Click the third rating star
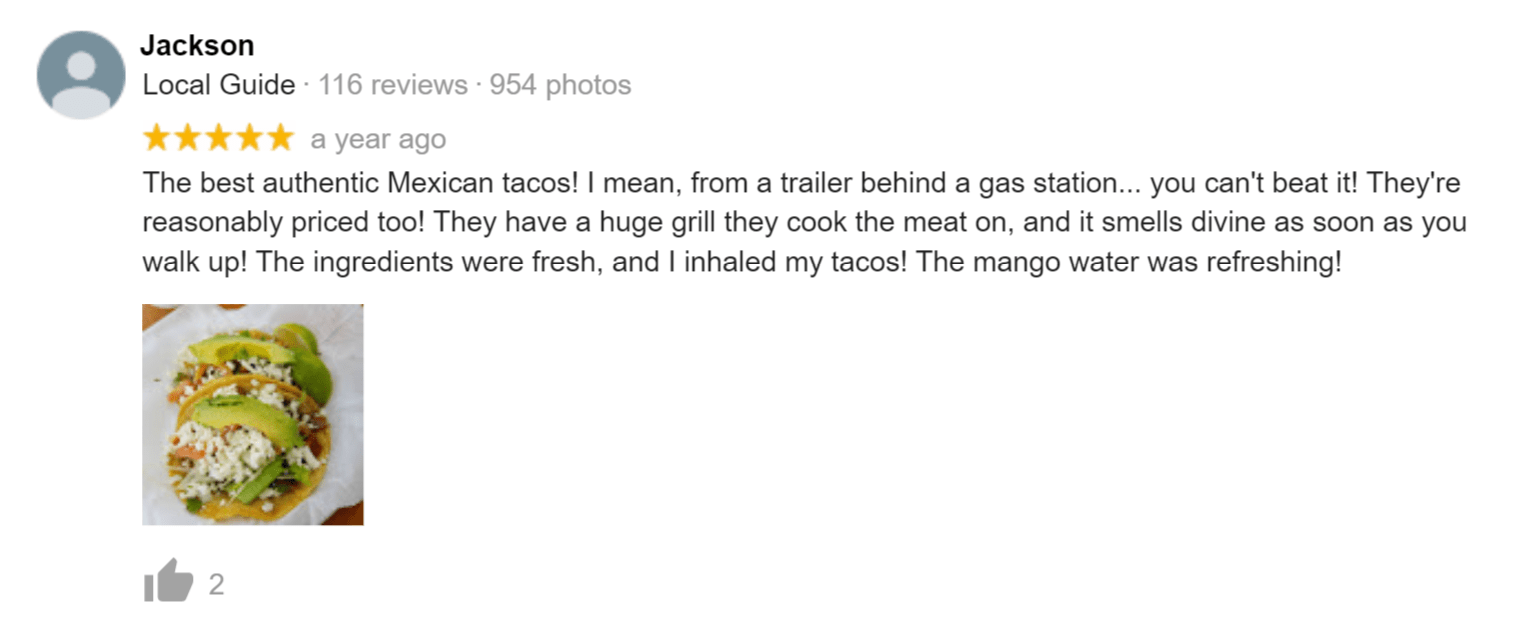Screen dimensions: 1514x617 (218, 138)
